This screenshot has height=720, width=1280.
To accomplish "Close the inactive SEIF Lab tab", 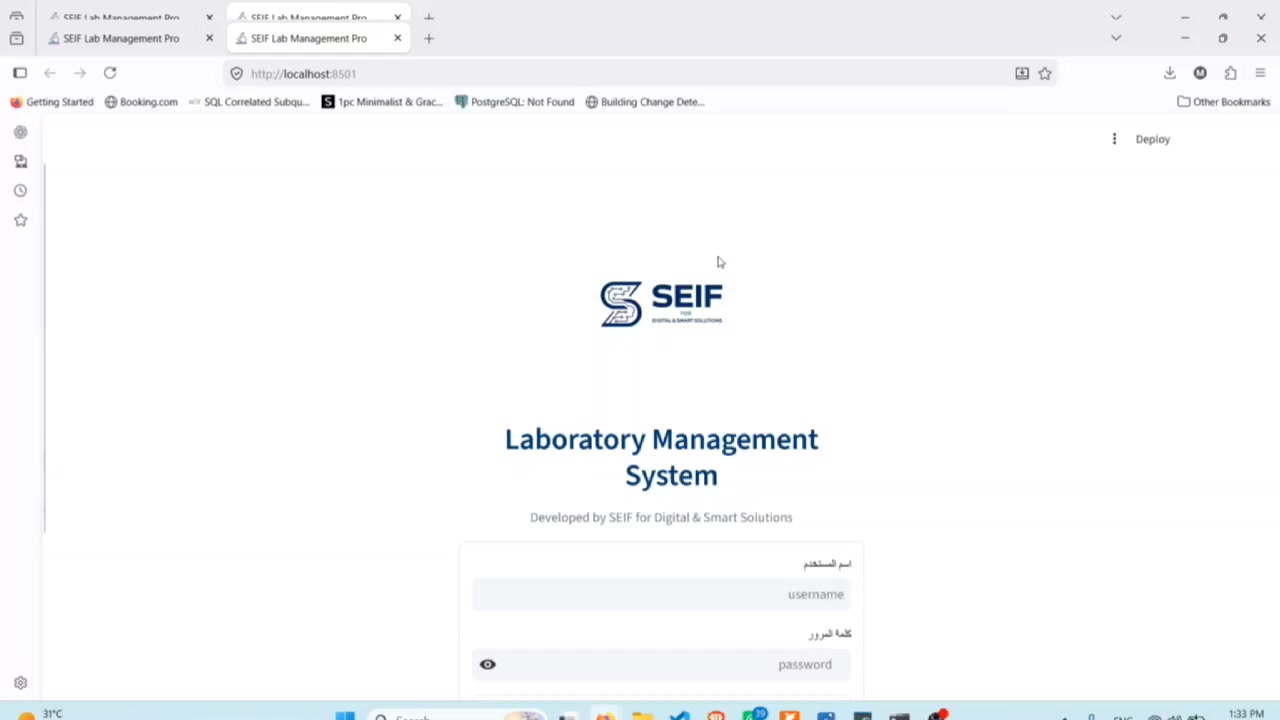I will click(209, 38).
